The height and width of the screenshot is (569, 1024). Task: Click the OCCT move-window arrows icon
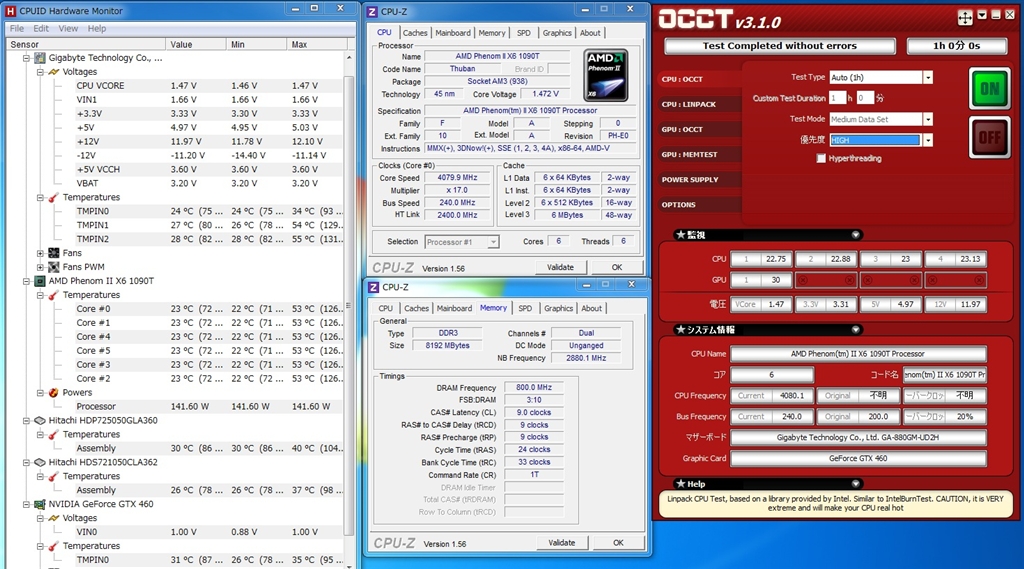click(965, 17)
